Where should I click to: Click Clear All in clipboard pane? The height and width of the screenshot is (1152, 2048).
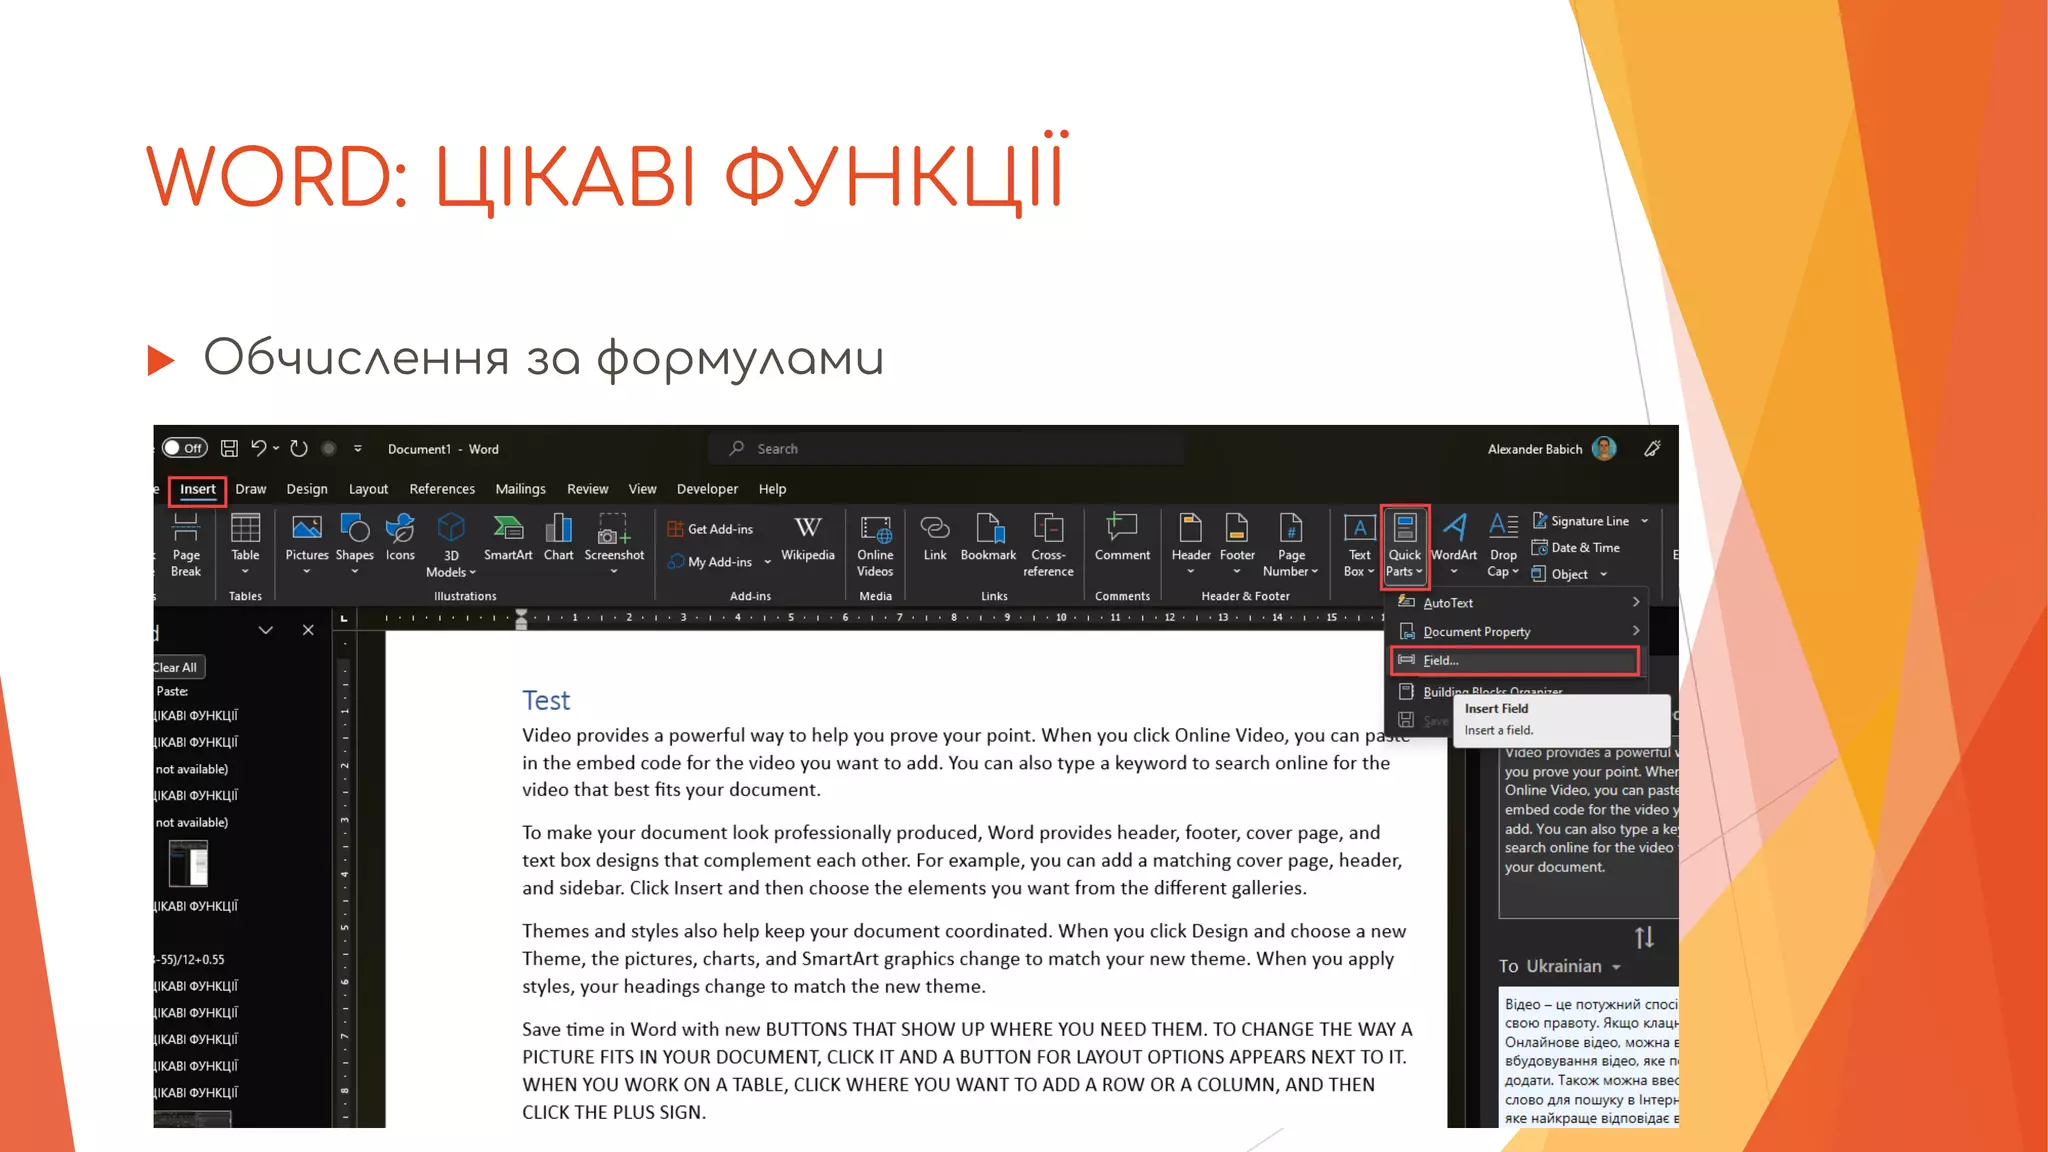click(176, 668)
